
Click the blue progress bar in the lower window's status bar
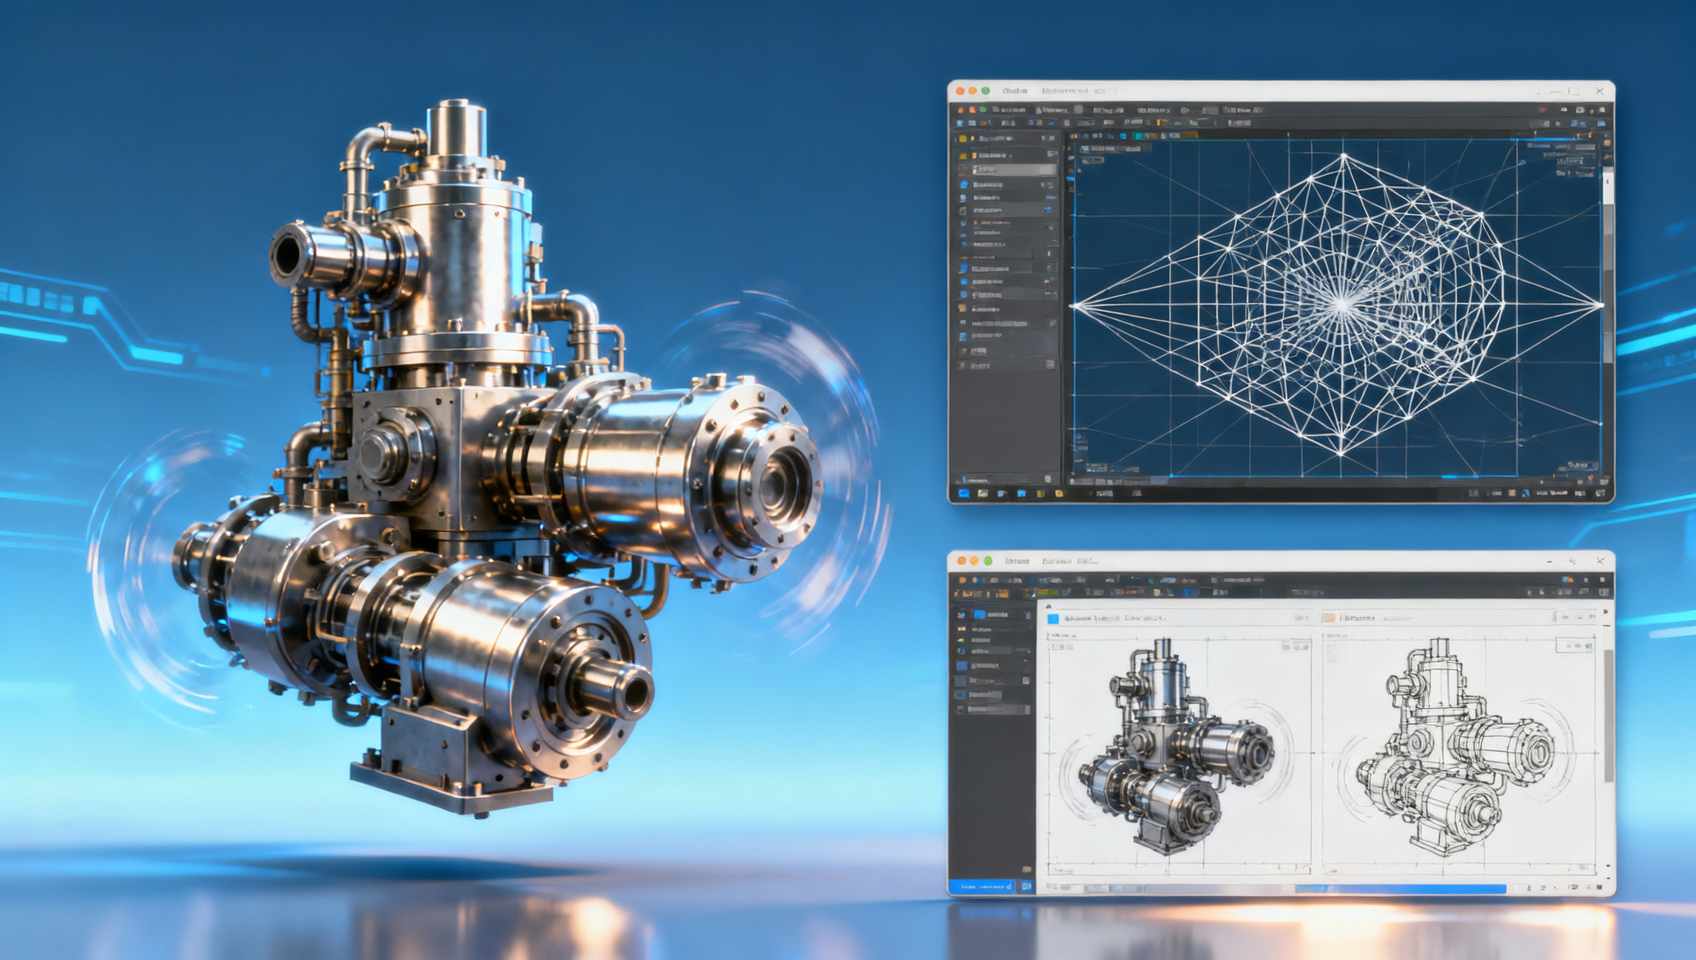[1400, 888]
